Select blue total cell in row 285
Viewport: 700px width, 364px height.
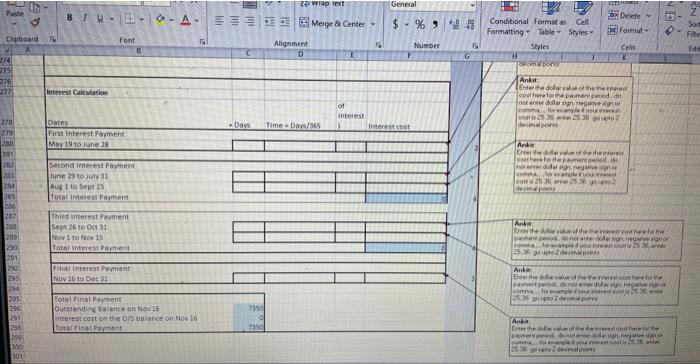pos(406,198)
